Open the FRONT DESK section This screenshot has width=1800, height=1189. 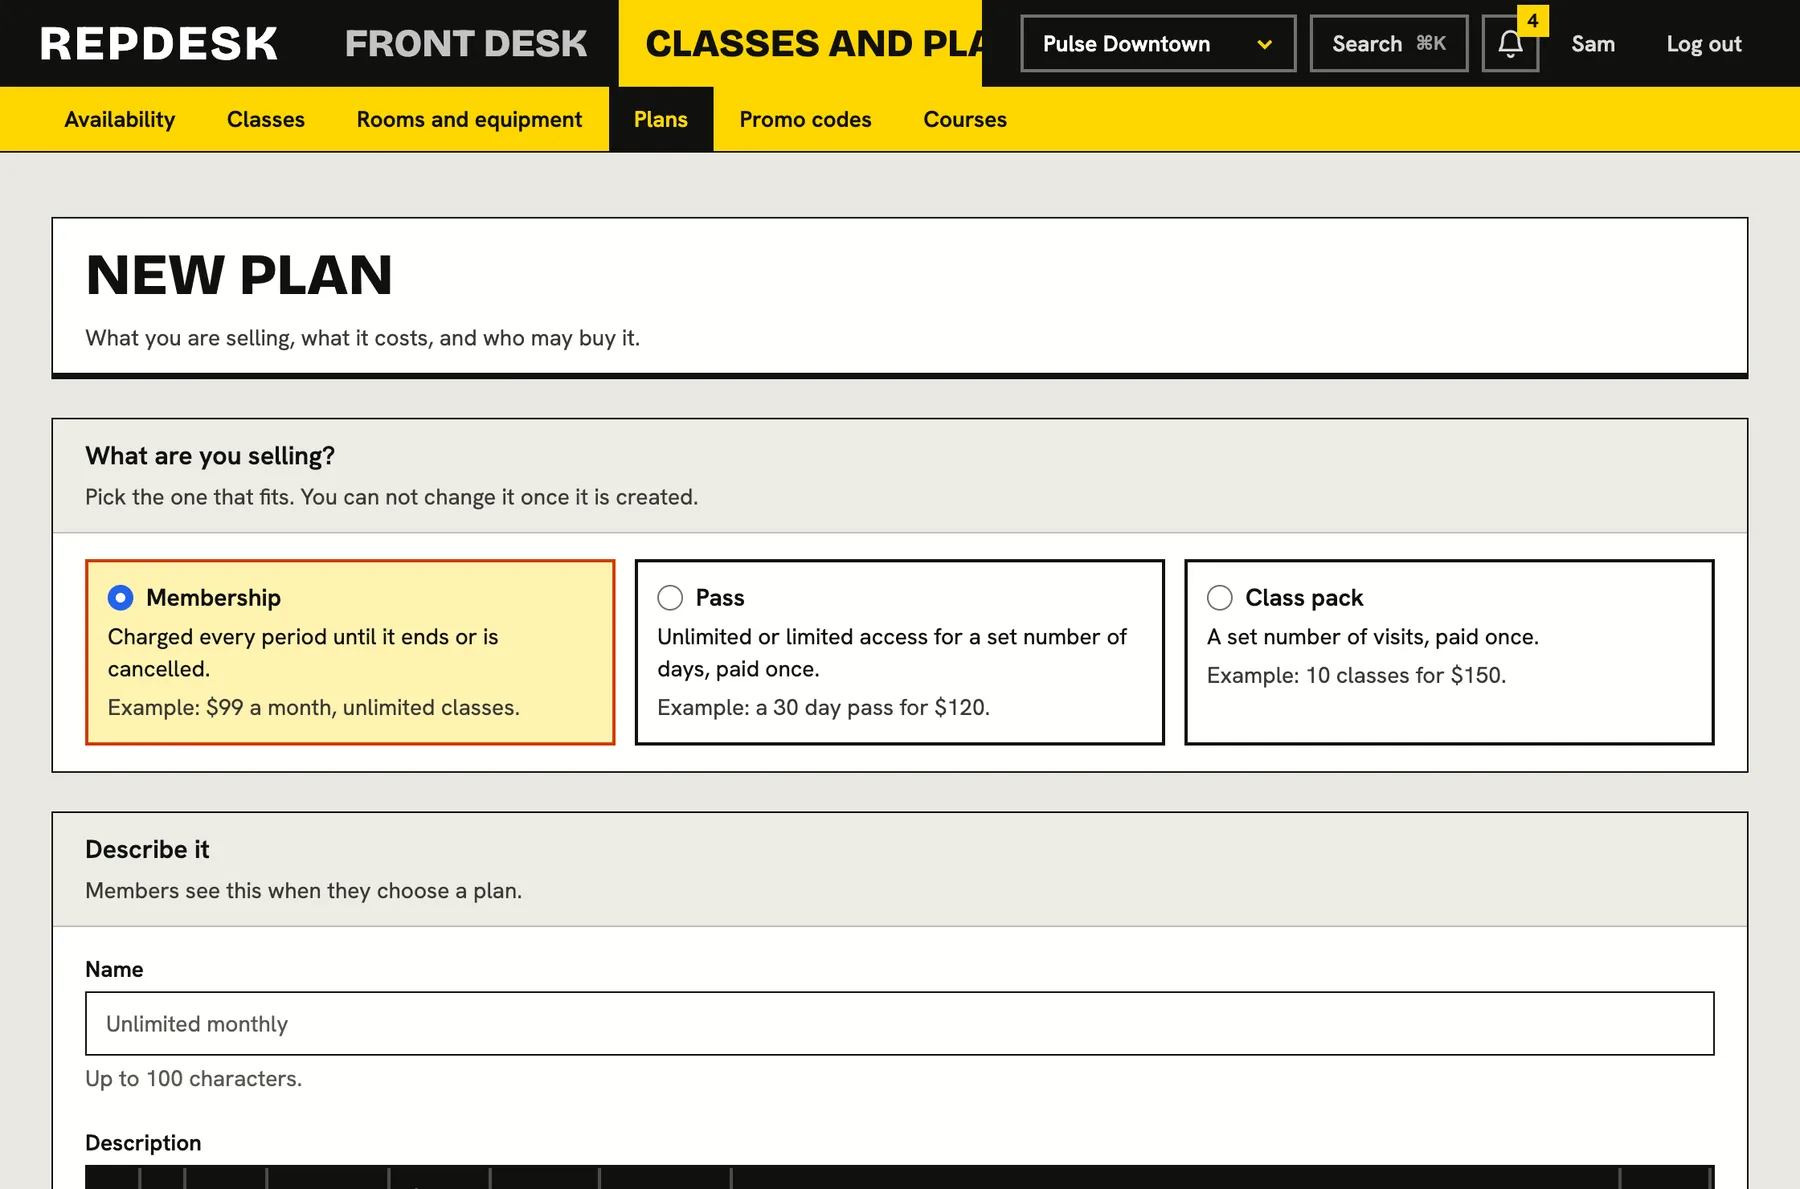point(466,44)
